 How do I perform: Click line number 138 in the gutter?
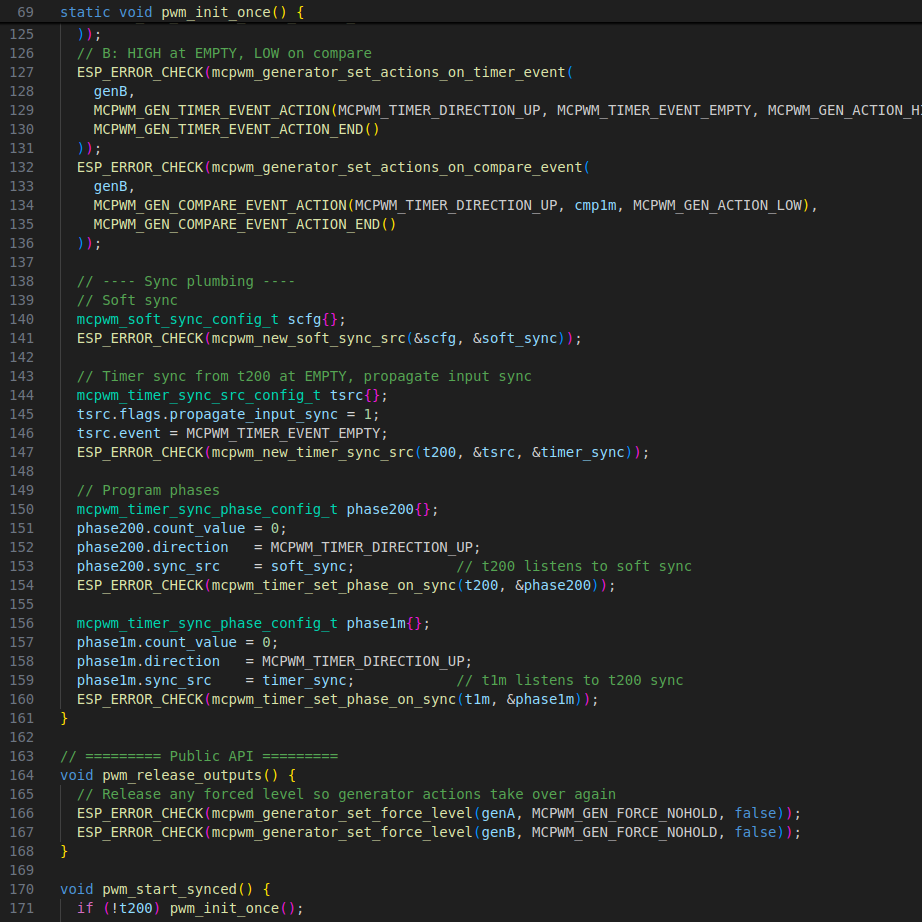point(22,281)
